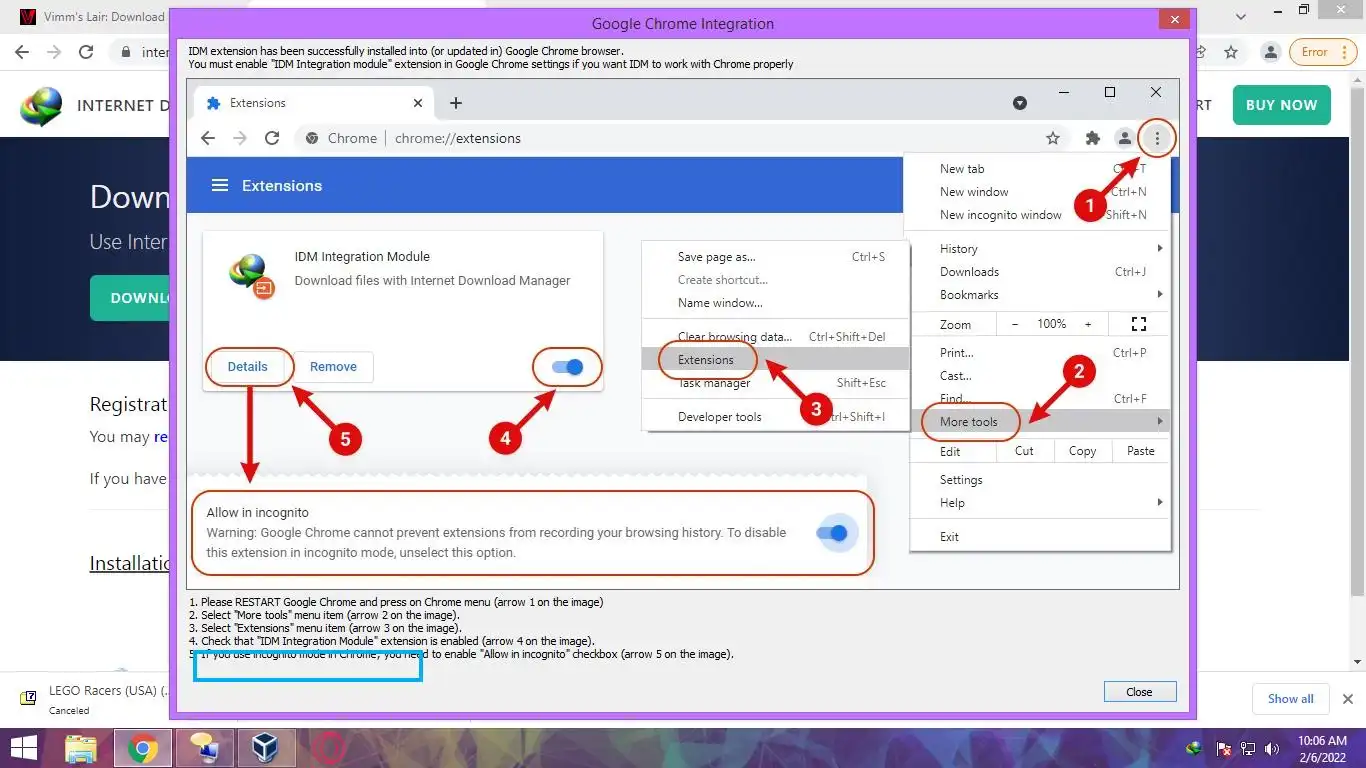The height and width of the screenshot is (768, 1366).
Task: Expand the Help submenu arrow
Action: click(1160, 502)
